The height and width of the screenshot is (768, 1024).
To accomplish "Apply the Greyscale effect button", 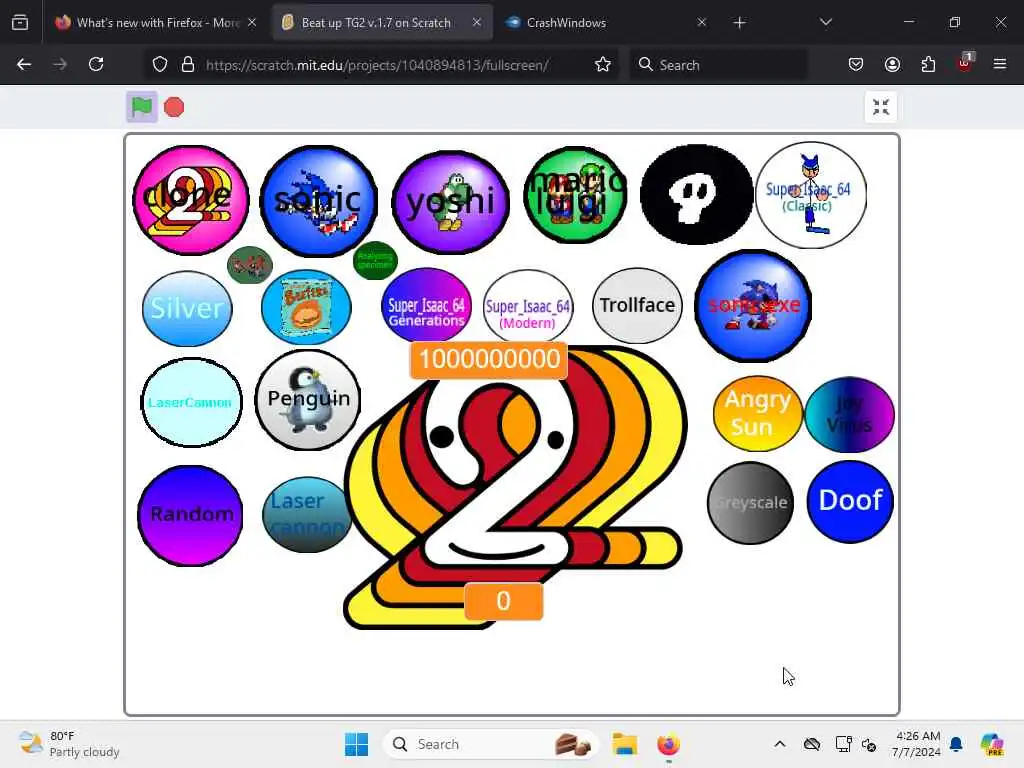I will pos(750,503).
